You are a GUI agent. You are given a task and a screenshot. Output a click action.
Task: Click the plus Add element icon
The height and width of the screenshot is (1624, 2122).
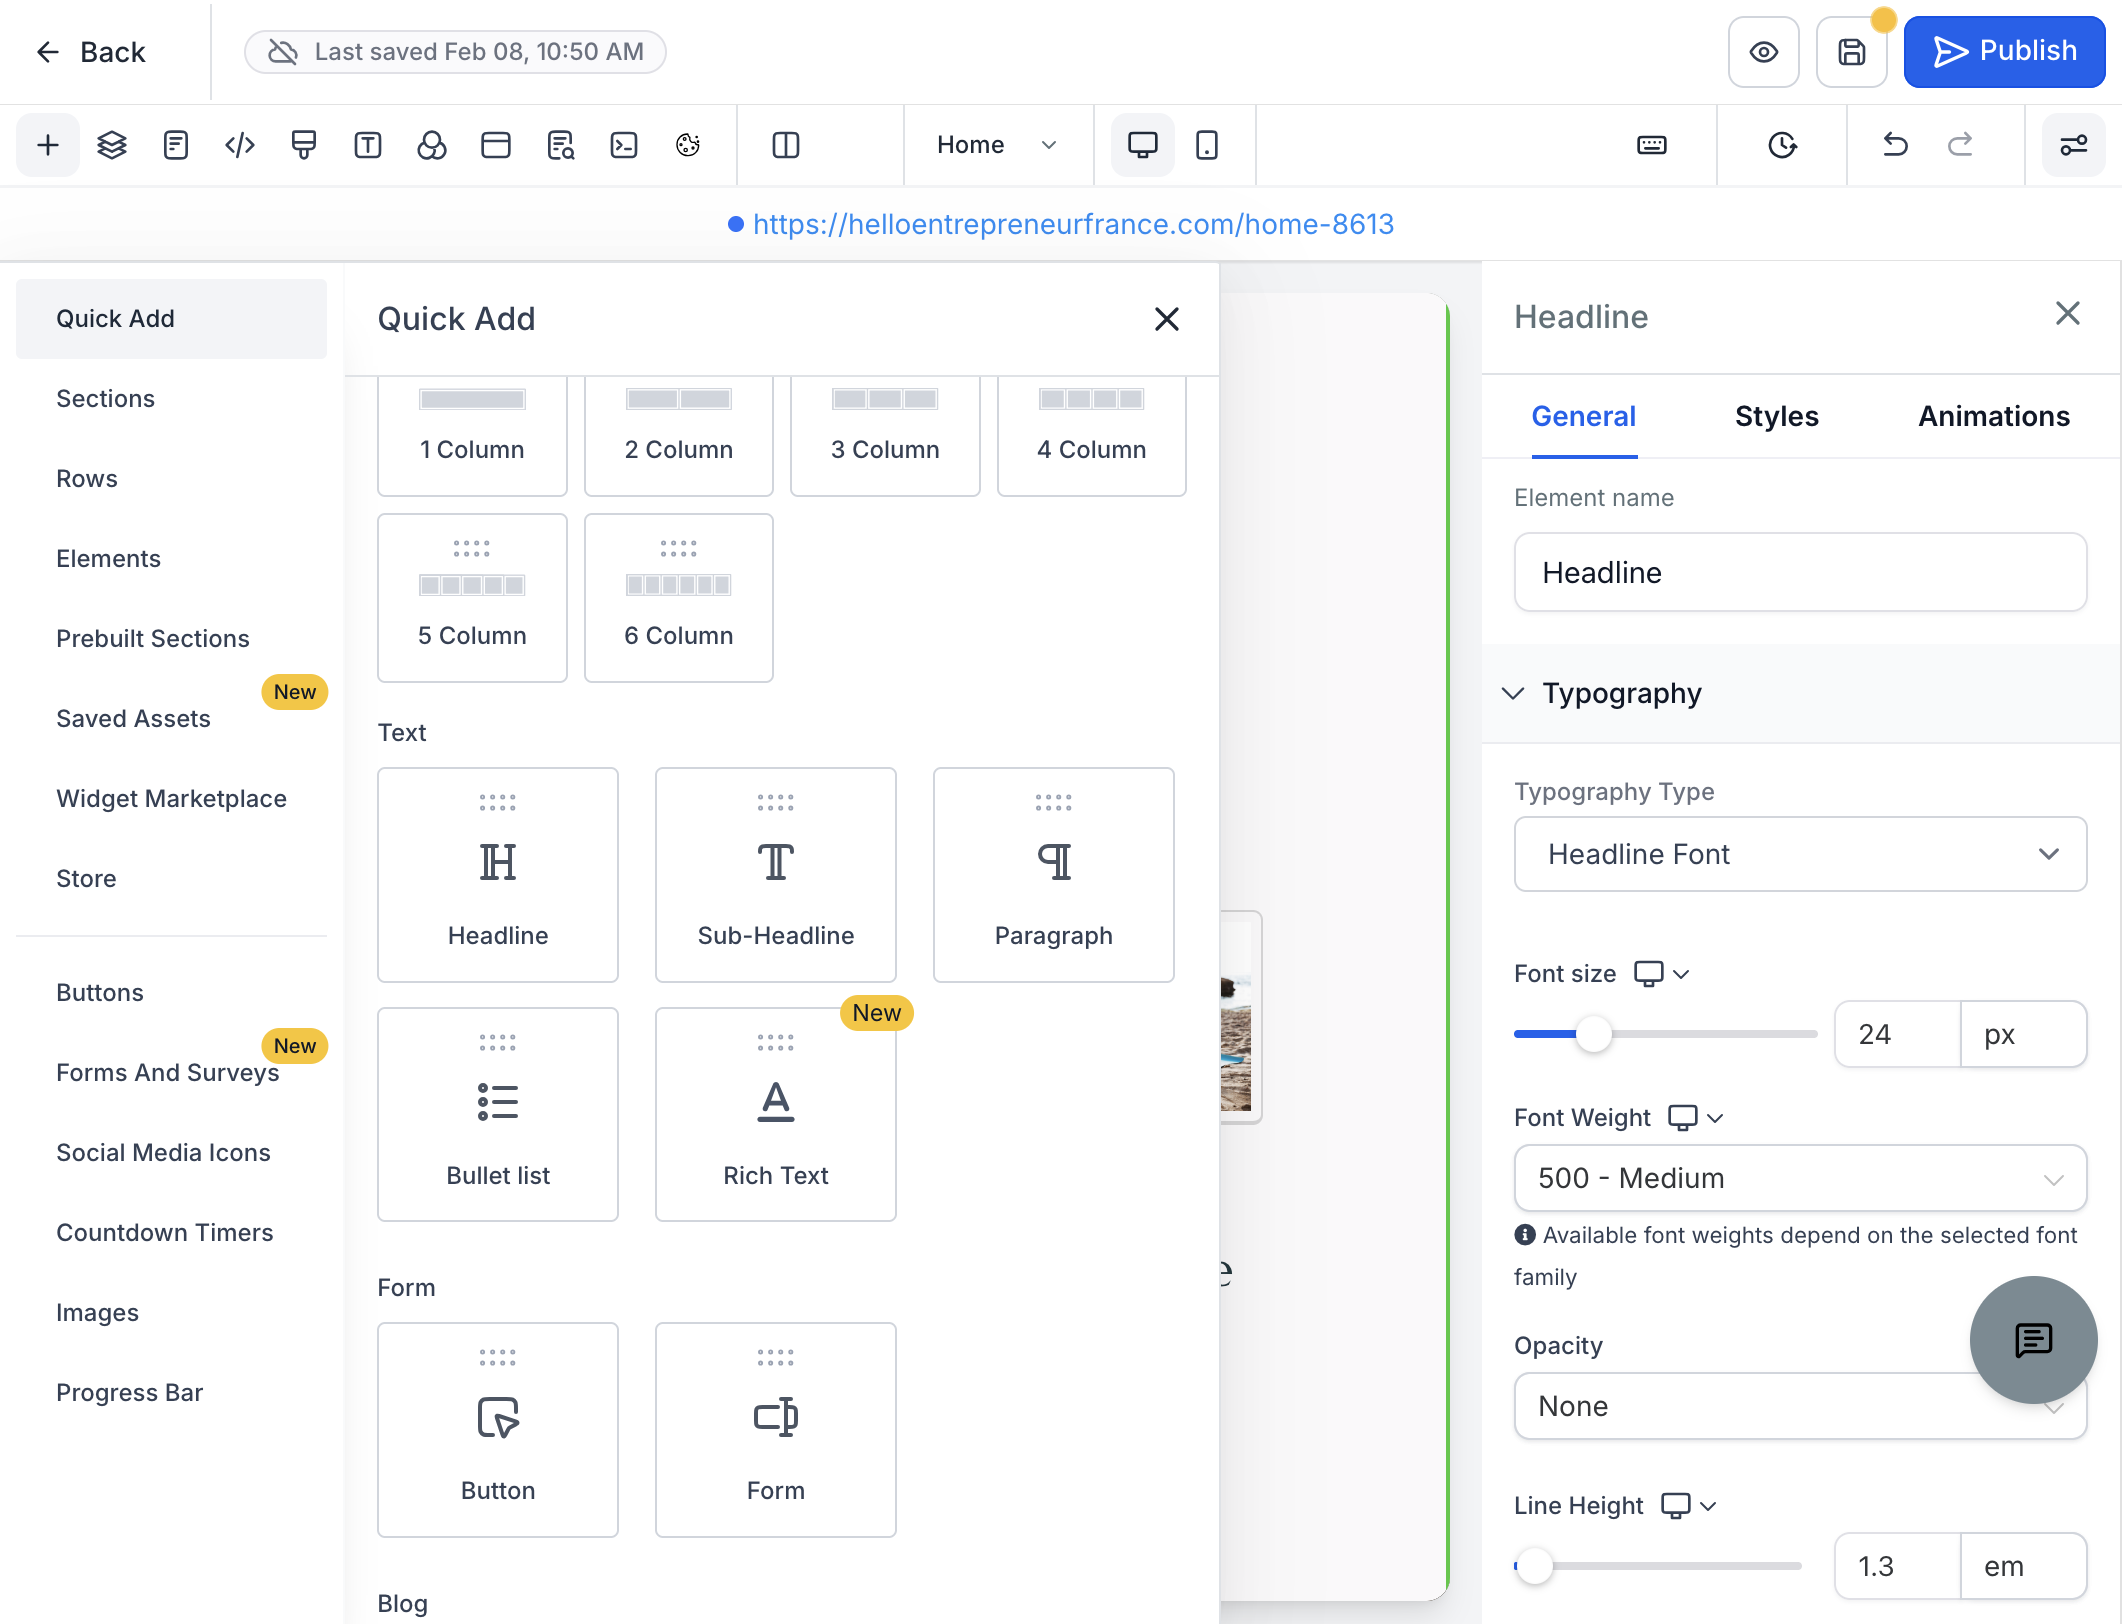(x=47, y=145)
